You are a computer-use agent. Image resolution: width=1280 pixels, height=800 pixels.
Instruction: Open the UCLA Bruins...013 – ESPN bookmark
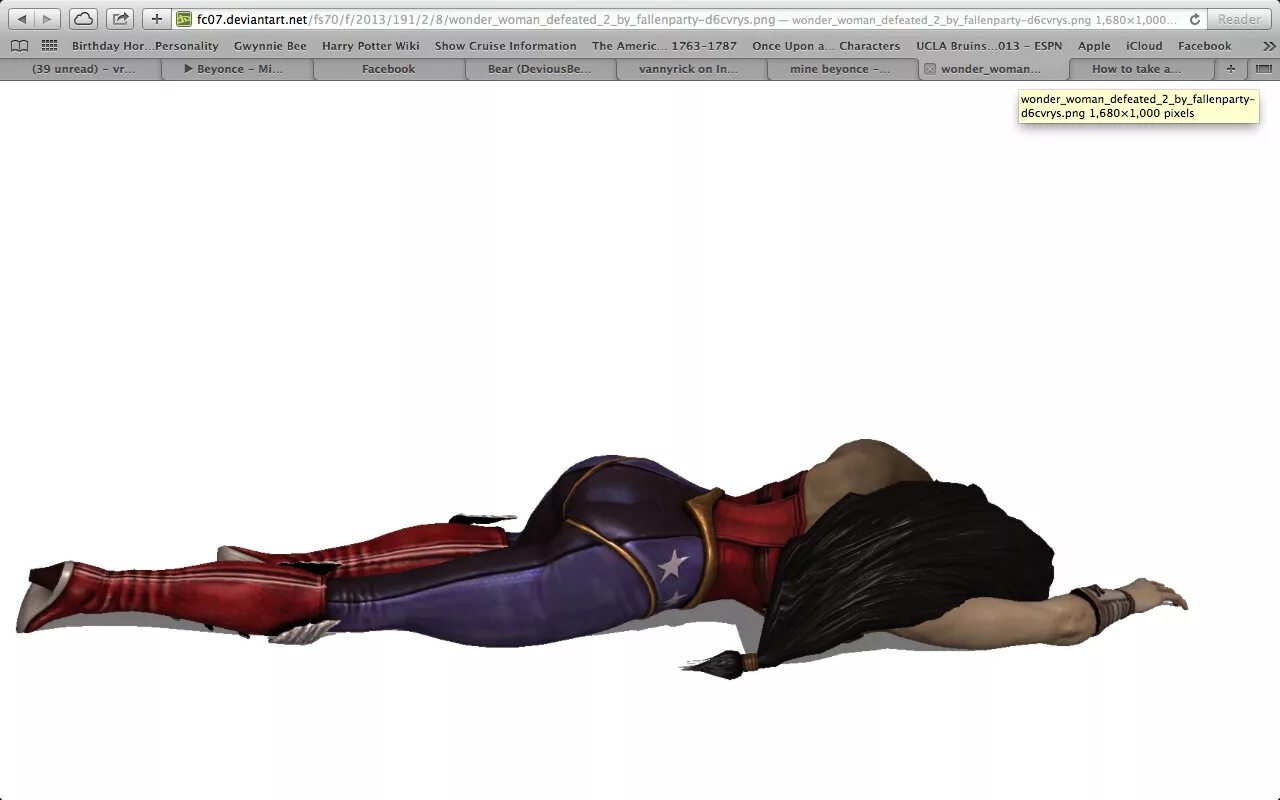click(x=989, y=46)
